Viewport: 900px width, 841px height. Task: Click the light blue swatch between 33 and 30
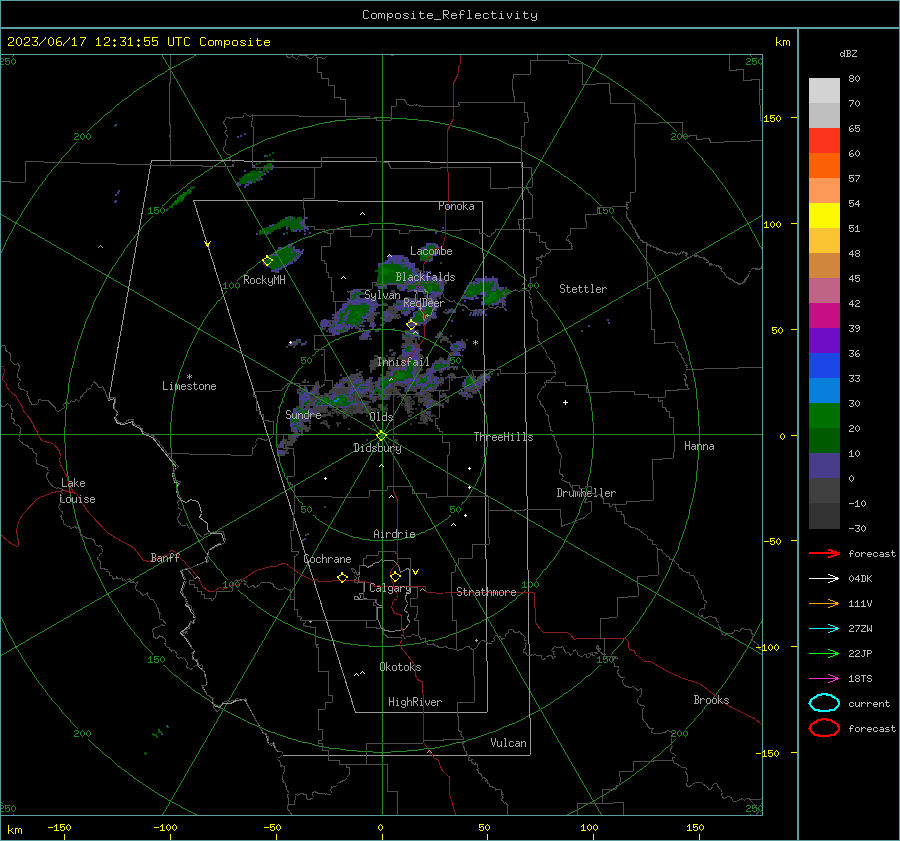[824, 391]
